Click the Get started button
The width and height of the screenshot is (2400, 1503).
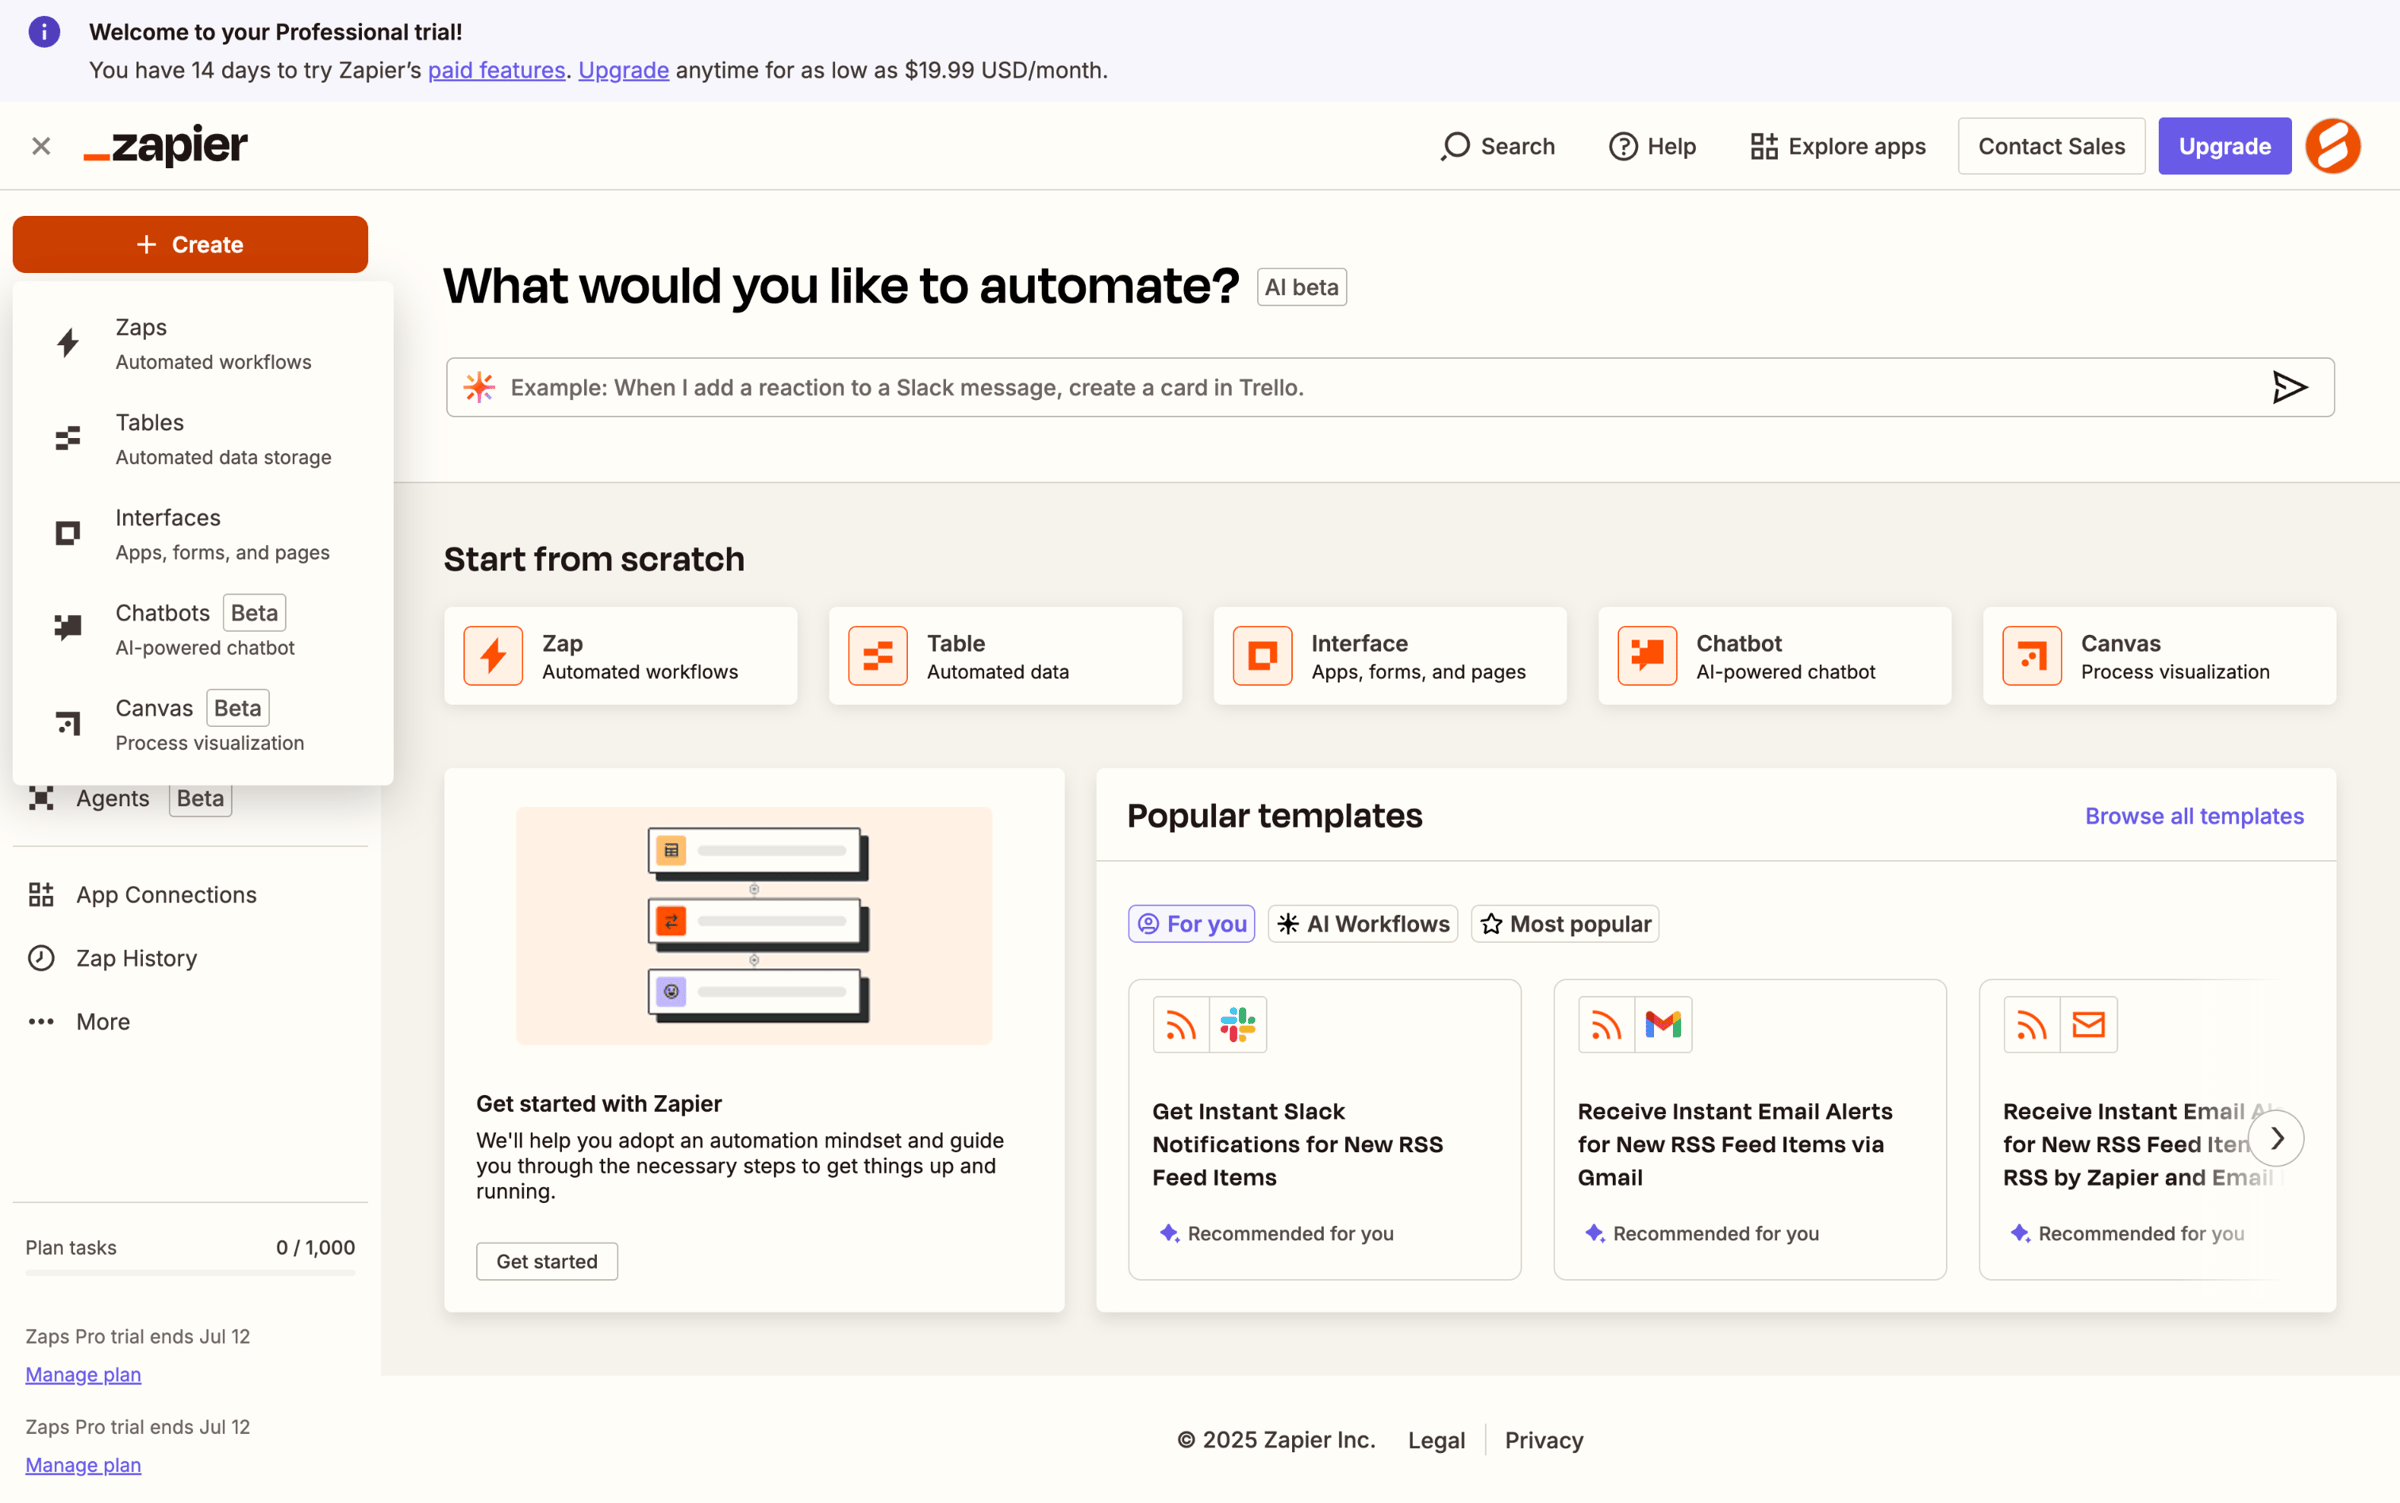tap(547, 1261)
